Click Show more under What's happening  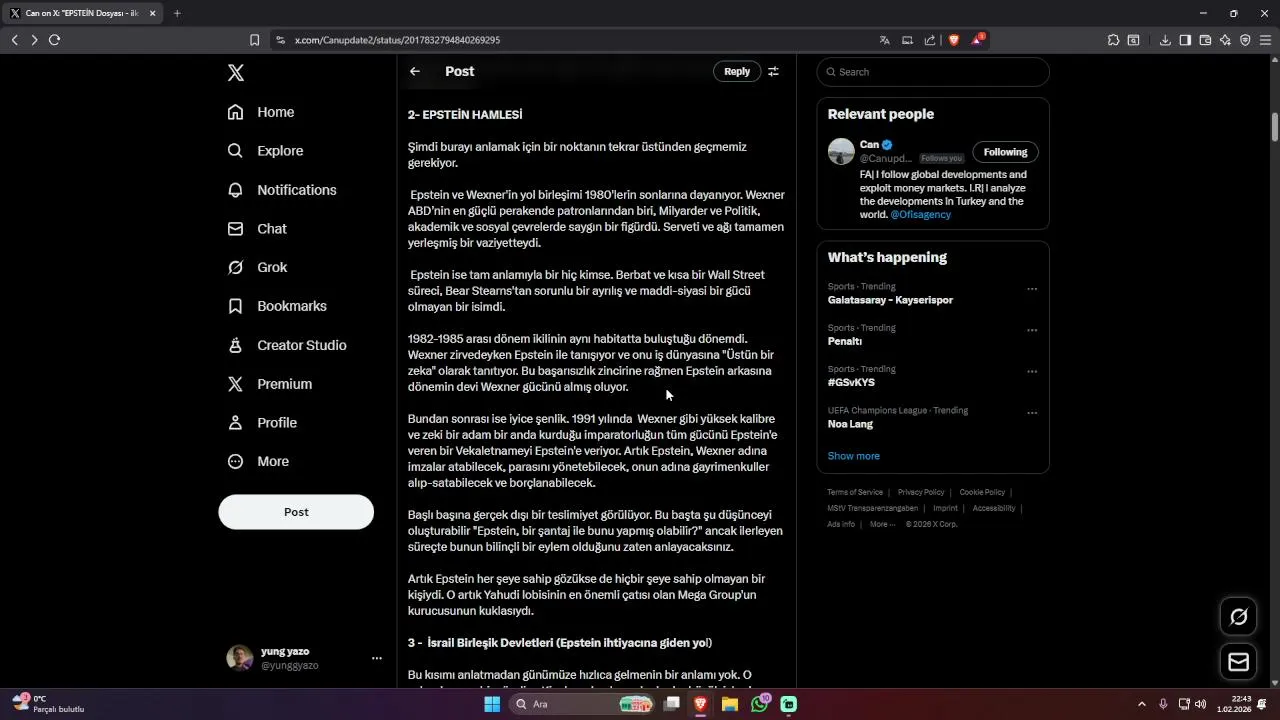coord(854,456)
